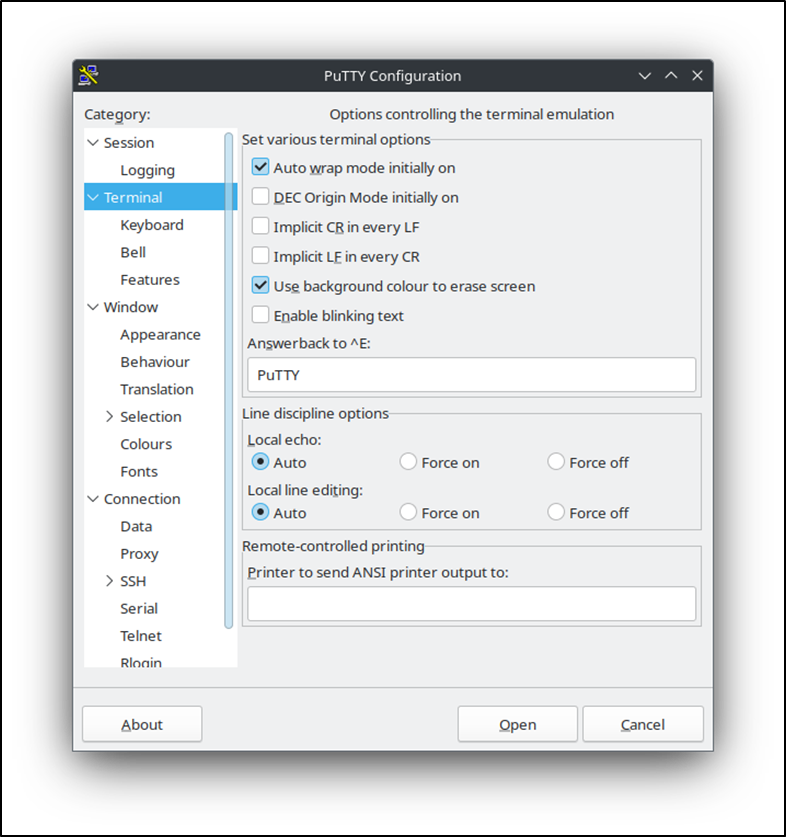The width and height of the screenshot is (786, 837).
Task: Open the Behaviour category
Action: coord(155,362)
